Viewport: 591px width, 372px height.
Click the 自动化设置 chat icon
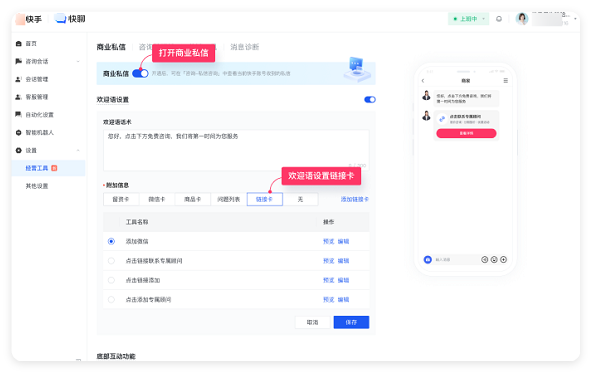[18, 114]
